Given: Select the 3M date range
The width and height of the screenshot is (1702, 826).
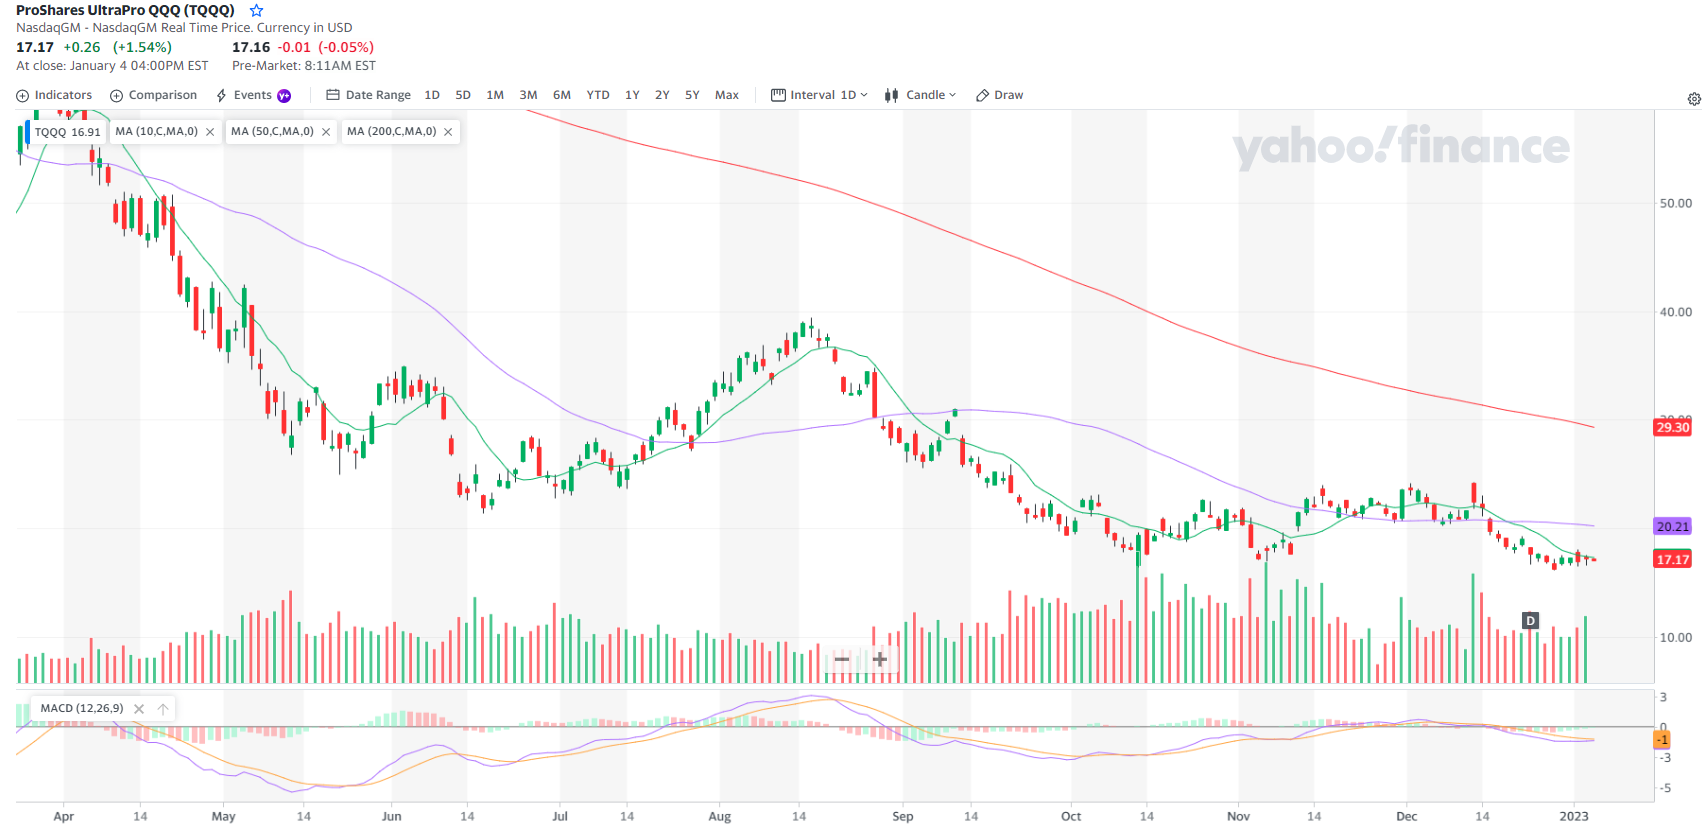Looking at the screenshot, I should click(x=528, y=95).
